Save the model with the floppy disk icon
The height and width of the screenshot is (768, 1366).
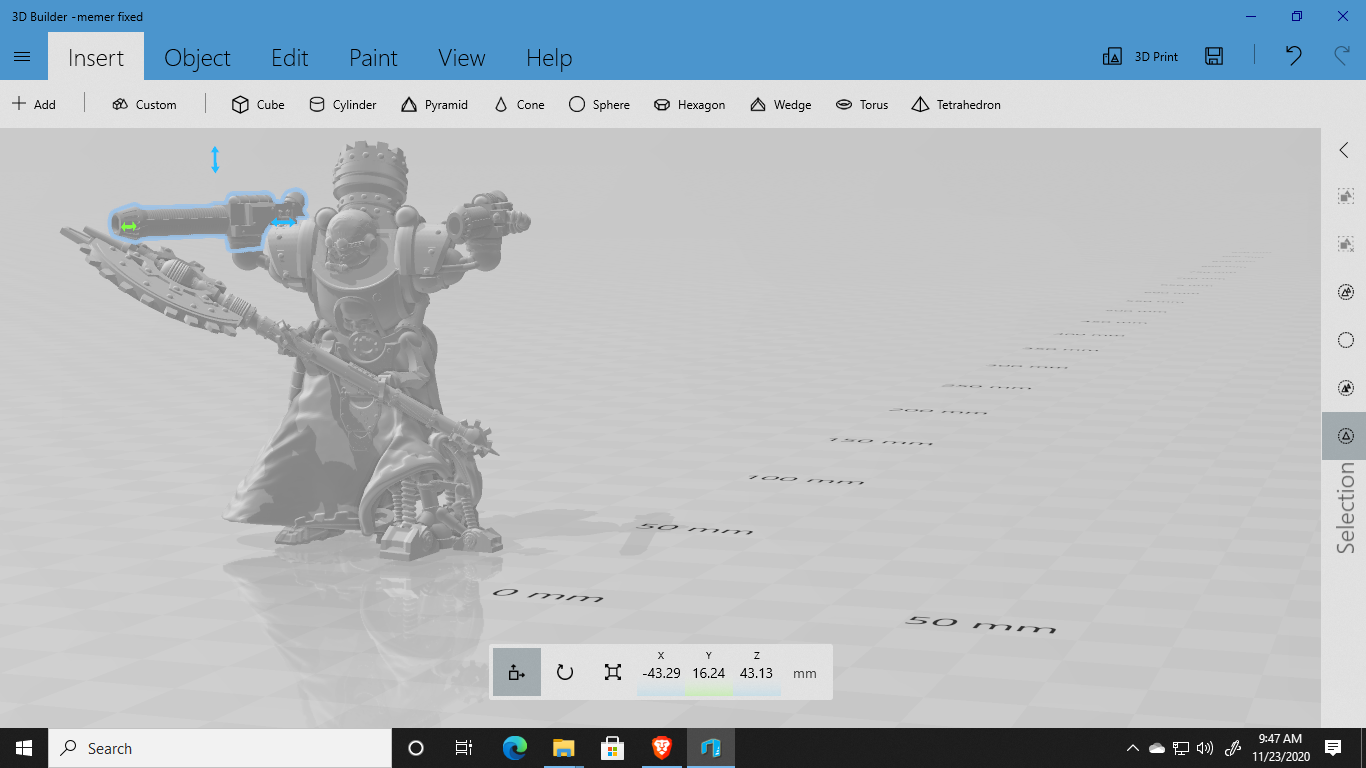pyautogui.click(x=1214, y=57)
